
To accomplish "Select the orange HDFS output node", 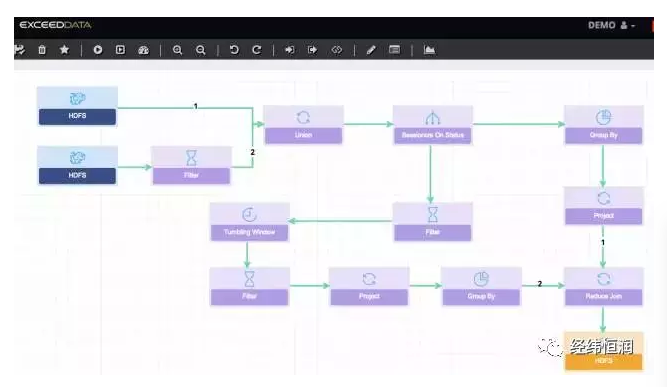I will 604,351.
